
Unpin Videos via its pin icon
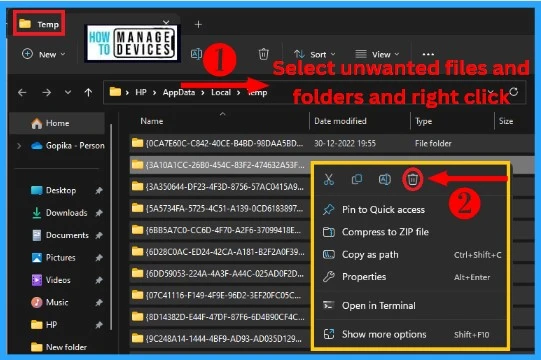tap(99, 280)
